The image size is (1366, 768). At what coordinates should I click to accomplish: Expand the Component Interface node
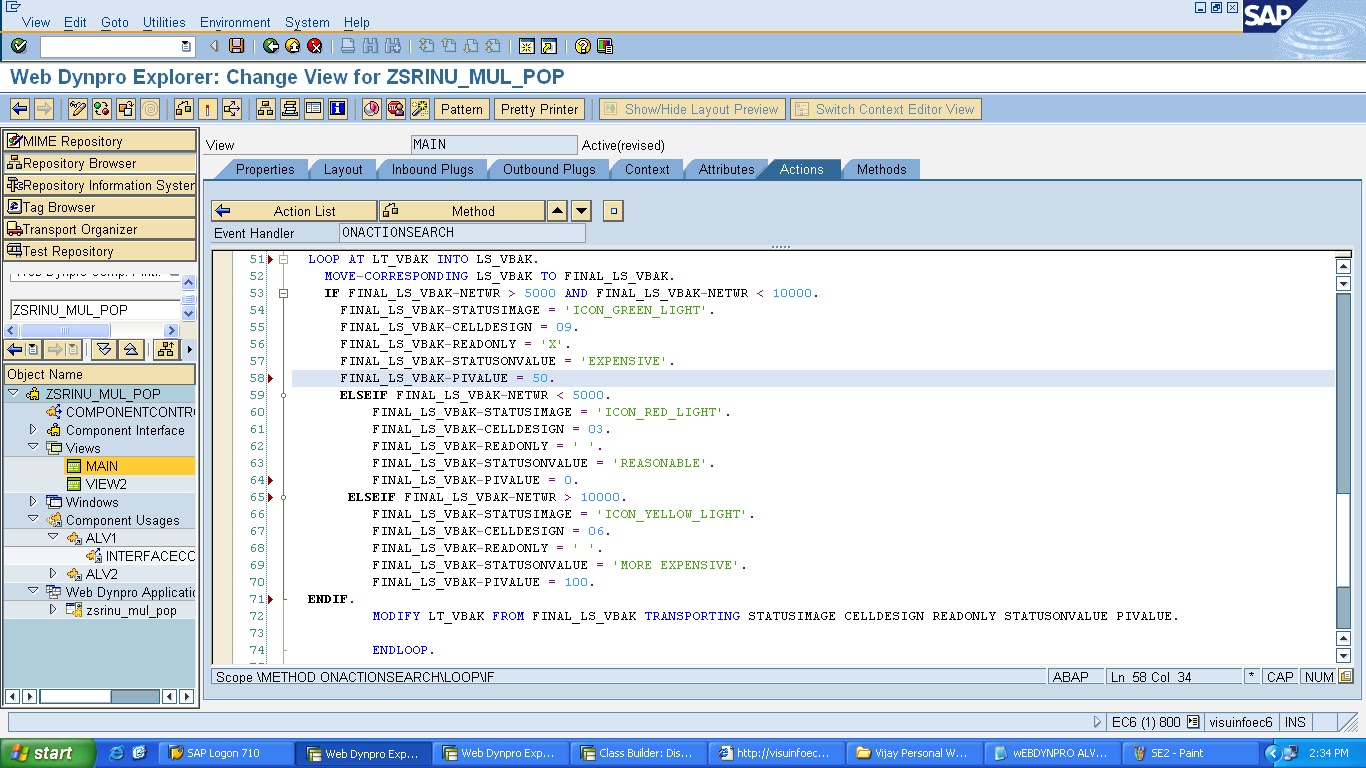pos(33,430)
